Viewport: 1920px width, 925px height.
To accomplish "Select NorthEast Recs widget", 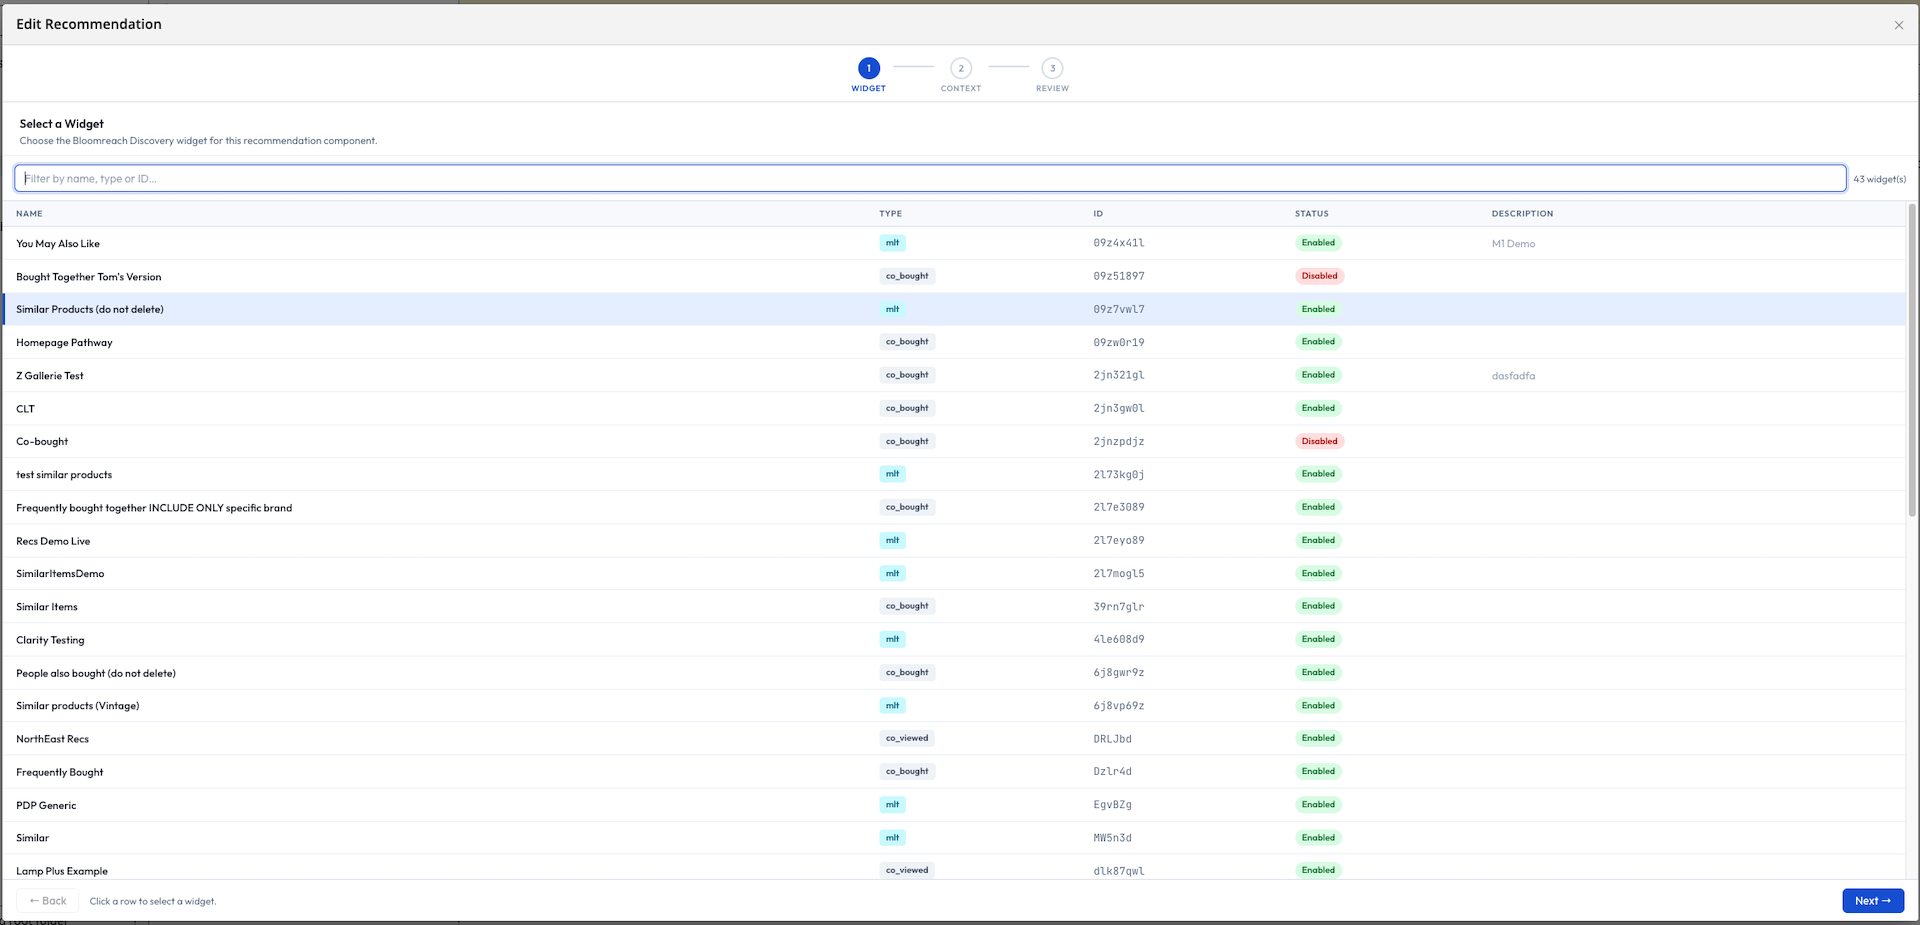I will (954, 738).
